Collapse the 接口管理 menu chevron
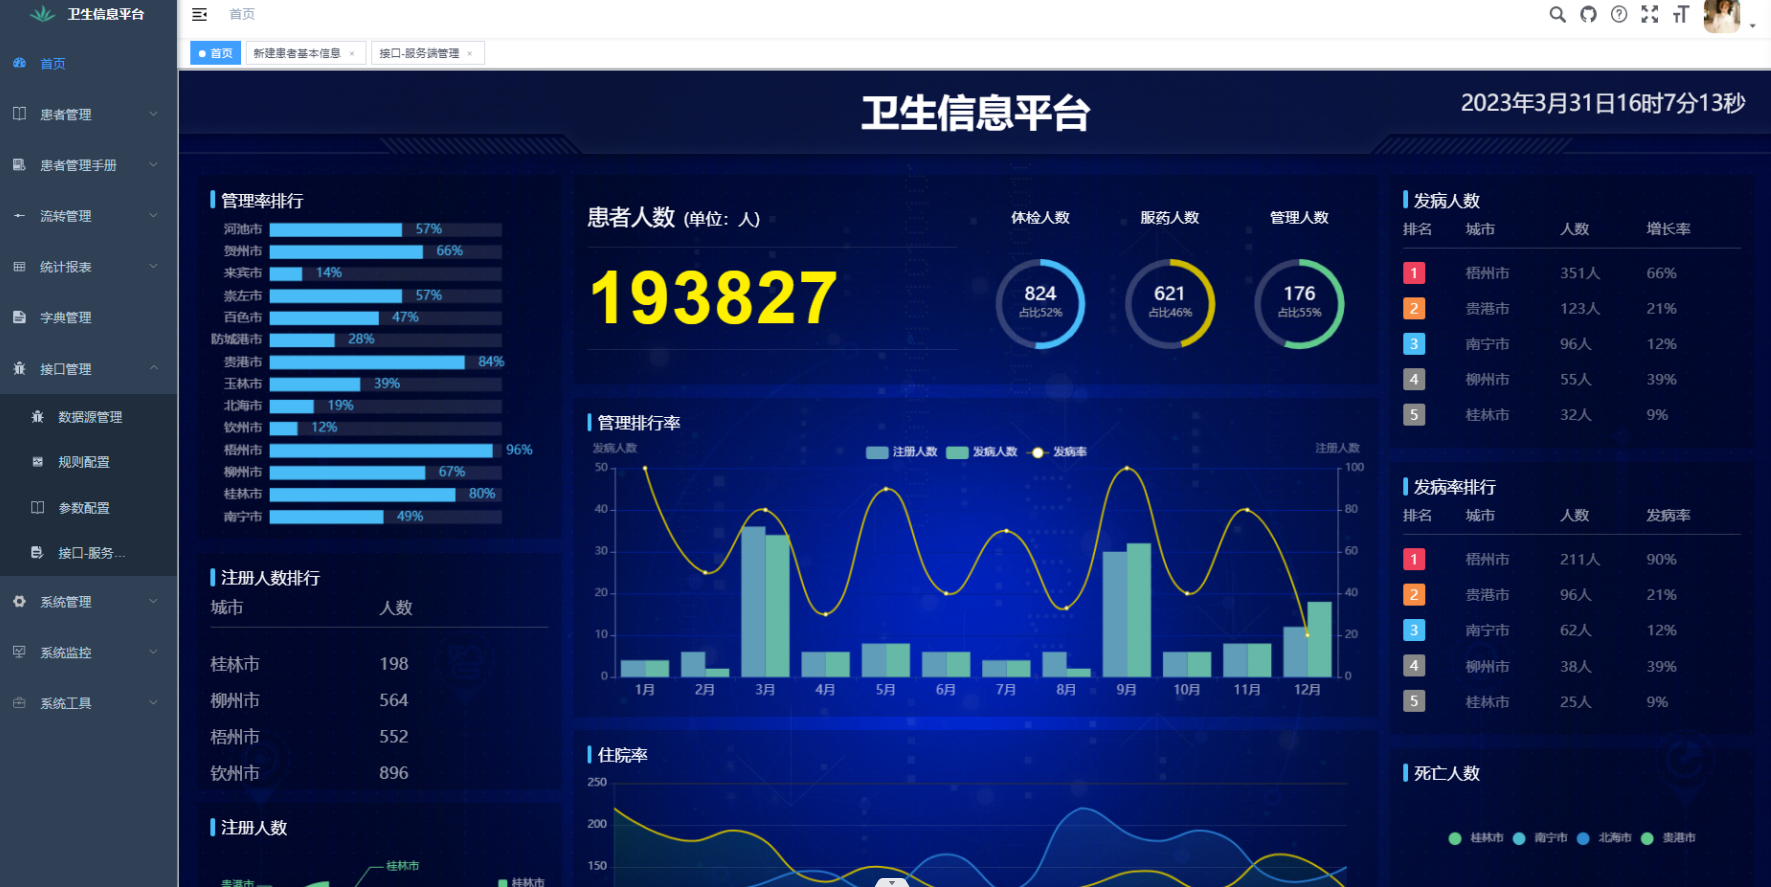 click(153, 368)
